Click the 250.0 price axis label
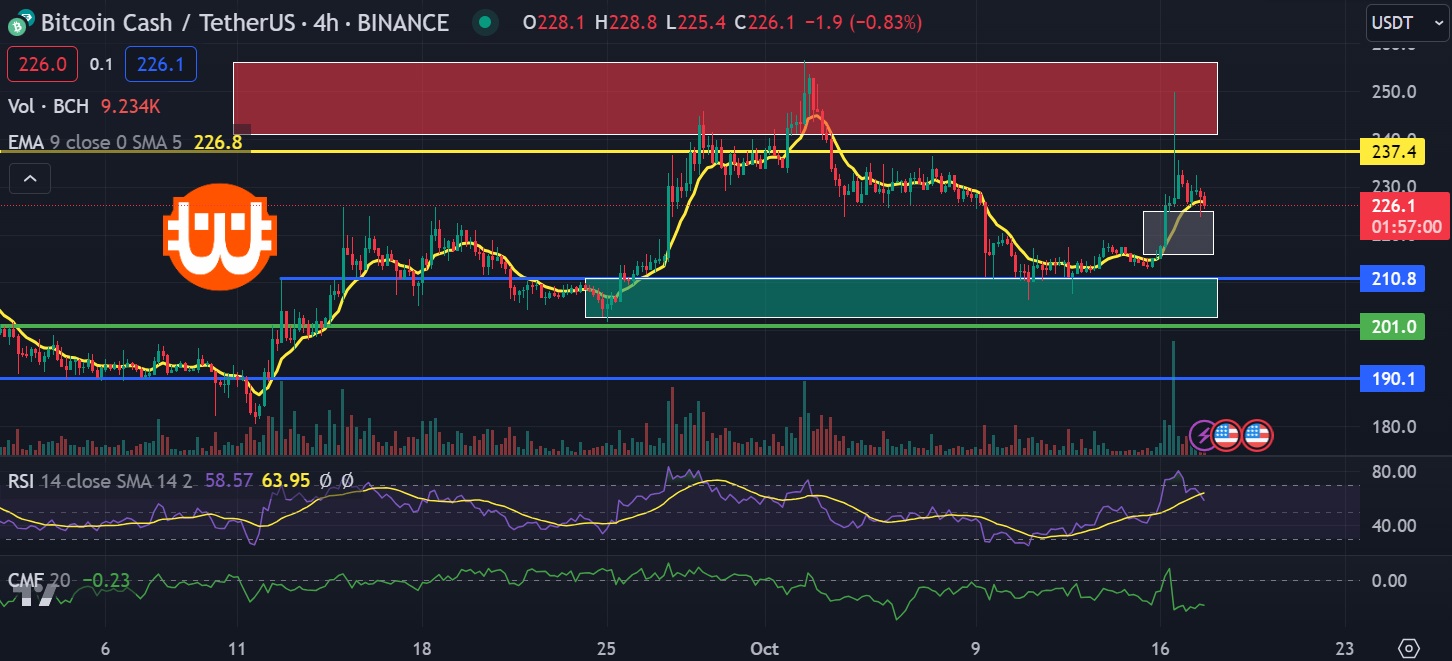Screen dimensions: 1452x661 pyautogui.click(x=1395, y=92)
